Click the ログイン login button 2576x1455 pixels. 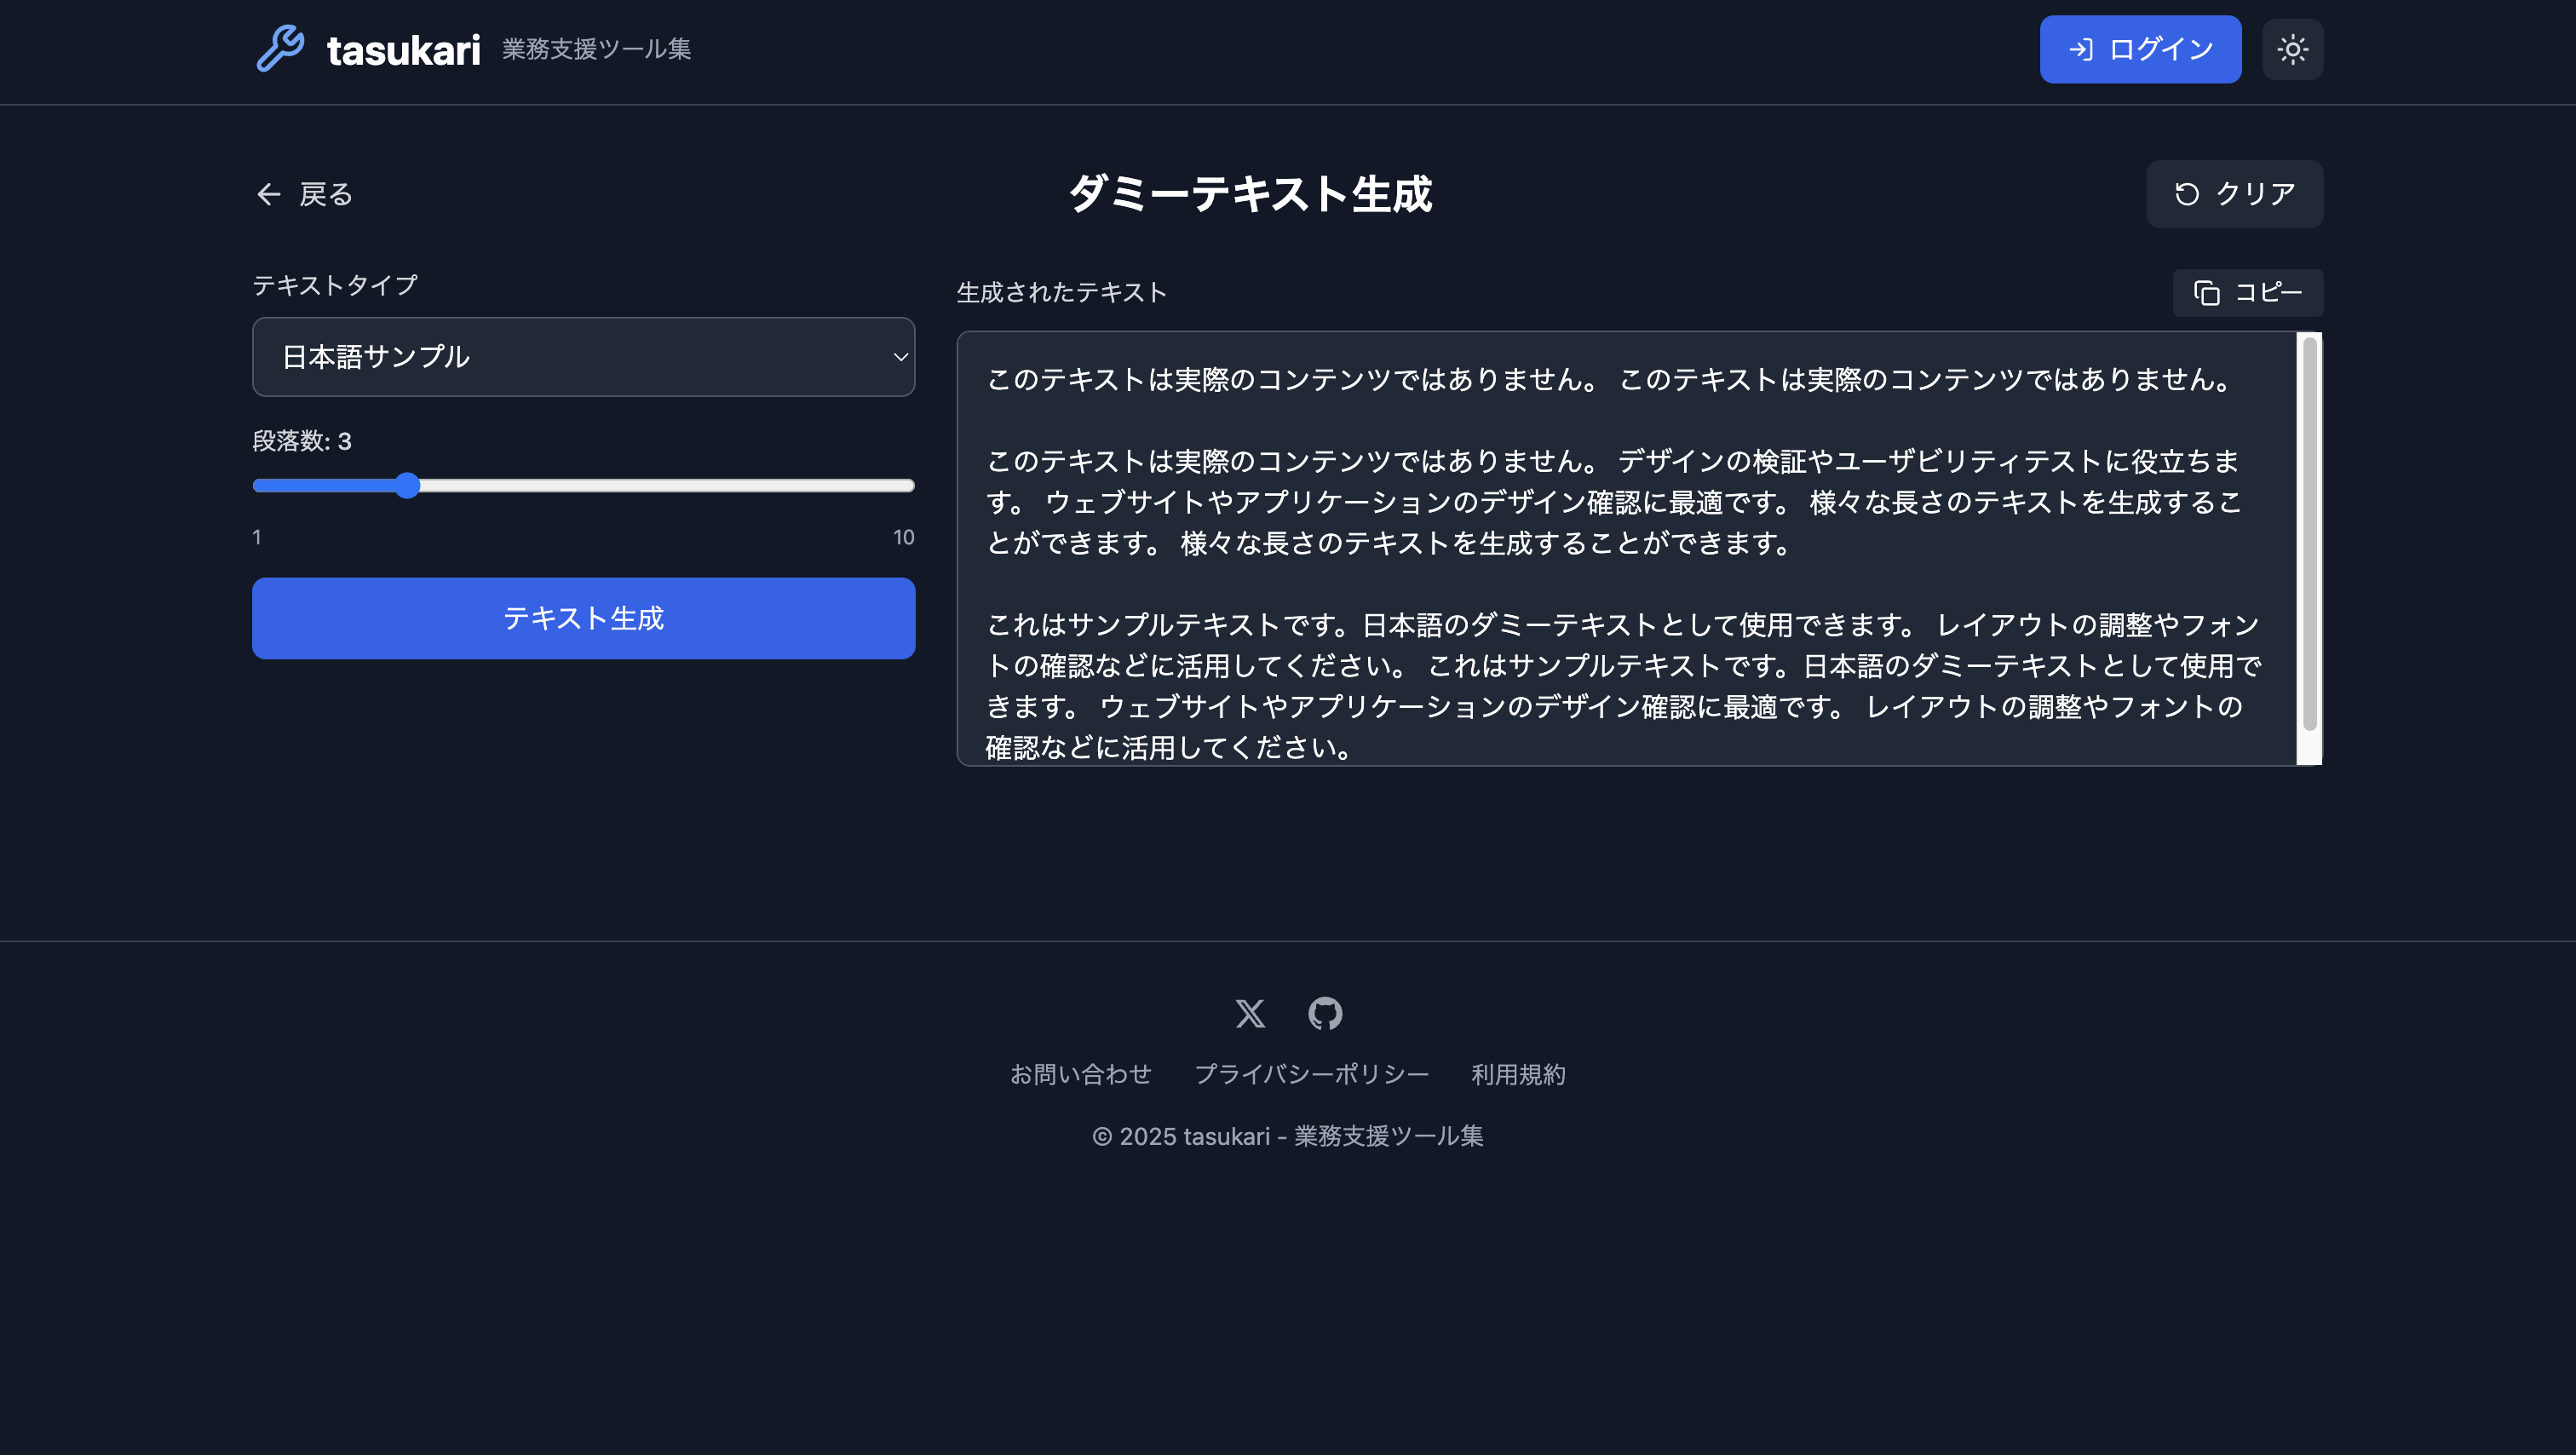[x=2140, y=49]
